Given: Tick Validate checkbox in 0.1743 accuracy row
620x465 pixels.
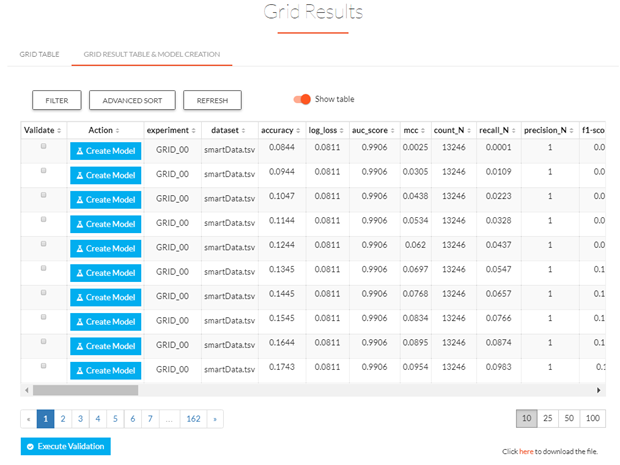Looking at the screenshot, I should [x=43, y=366].
